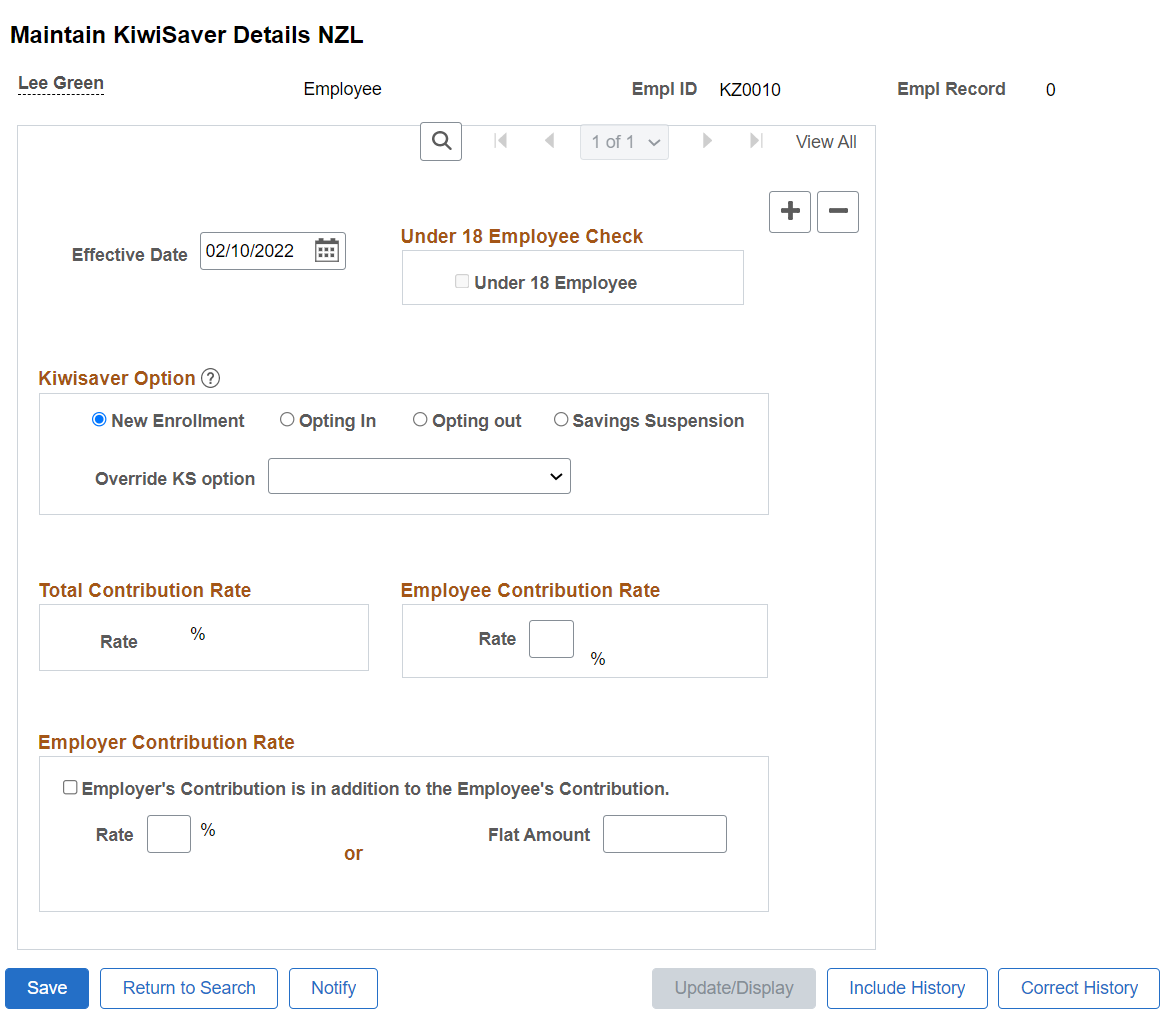Click the Save button

(x=47, y=988)
